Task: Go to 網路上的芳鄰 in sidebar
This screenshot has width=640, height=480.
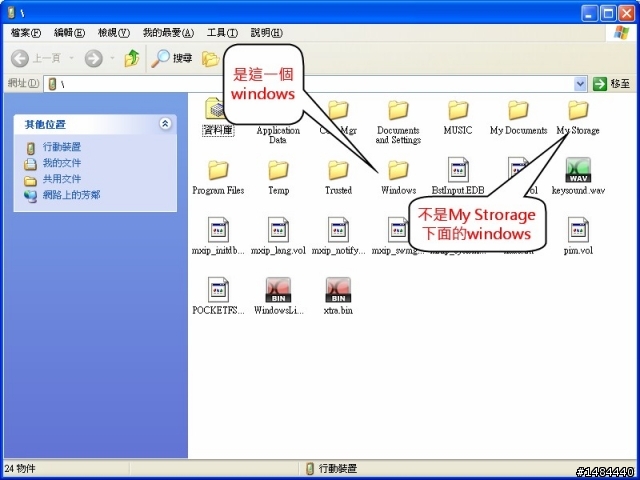Action: click(71, 195)
